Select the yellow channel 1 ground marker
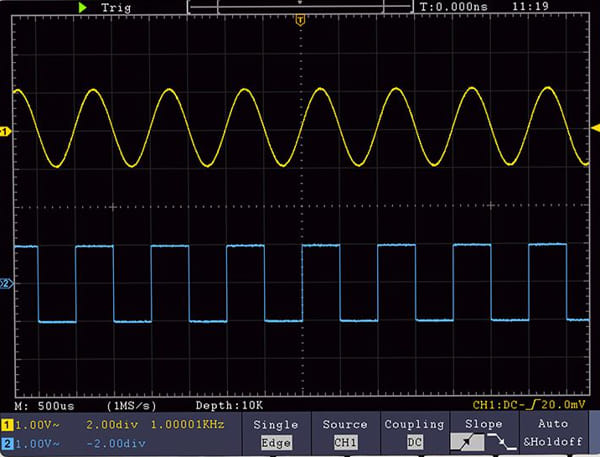This screenshot has height=457, width=600. click(x=5, y=132)
